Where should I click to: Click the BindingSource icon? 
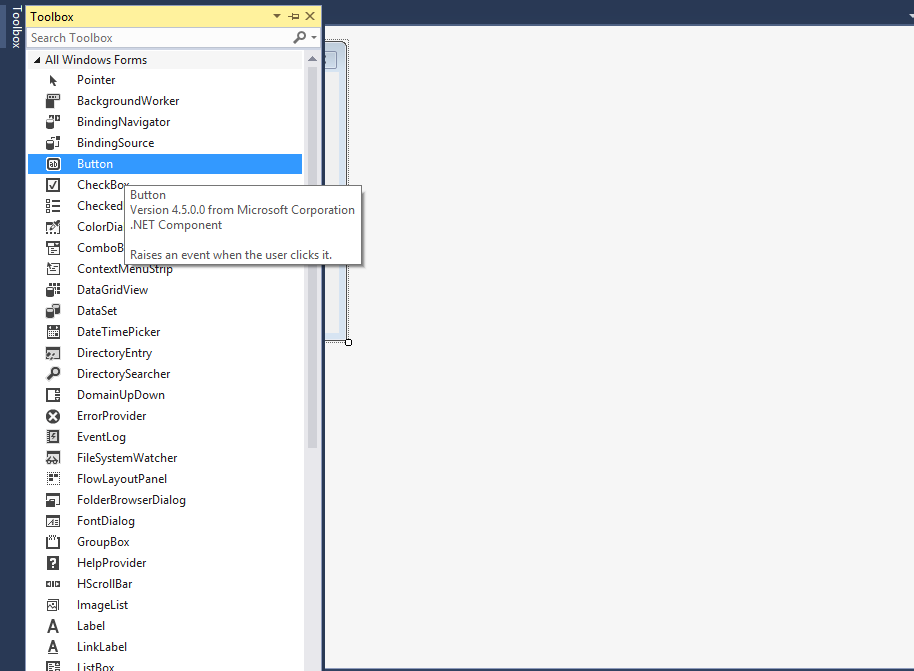click(x=53, y=143)
